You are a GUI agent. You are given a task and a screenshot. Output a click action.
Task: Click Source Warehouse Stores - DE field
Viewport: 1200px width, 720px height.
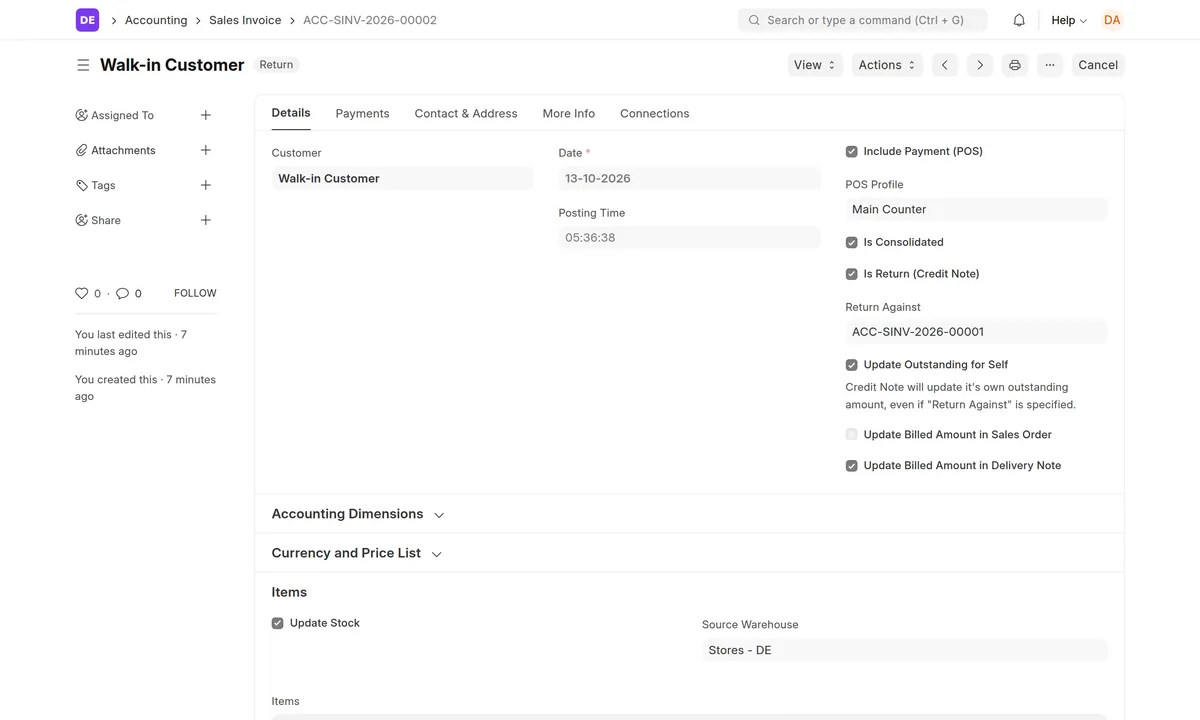tap(904, 650)
